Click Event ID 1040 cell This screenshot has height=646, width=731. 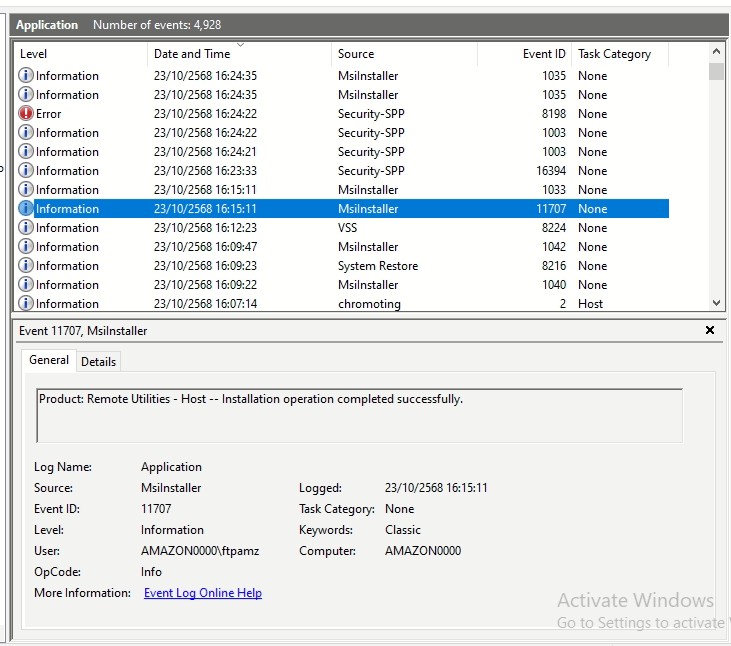tap(553, 285)
